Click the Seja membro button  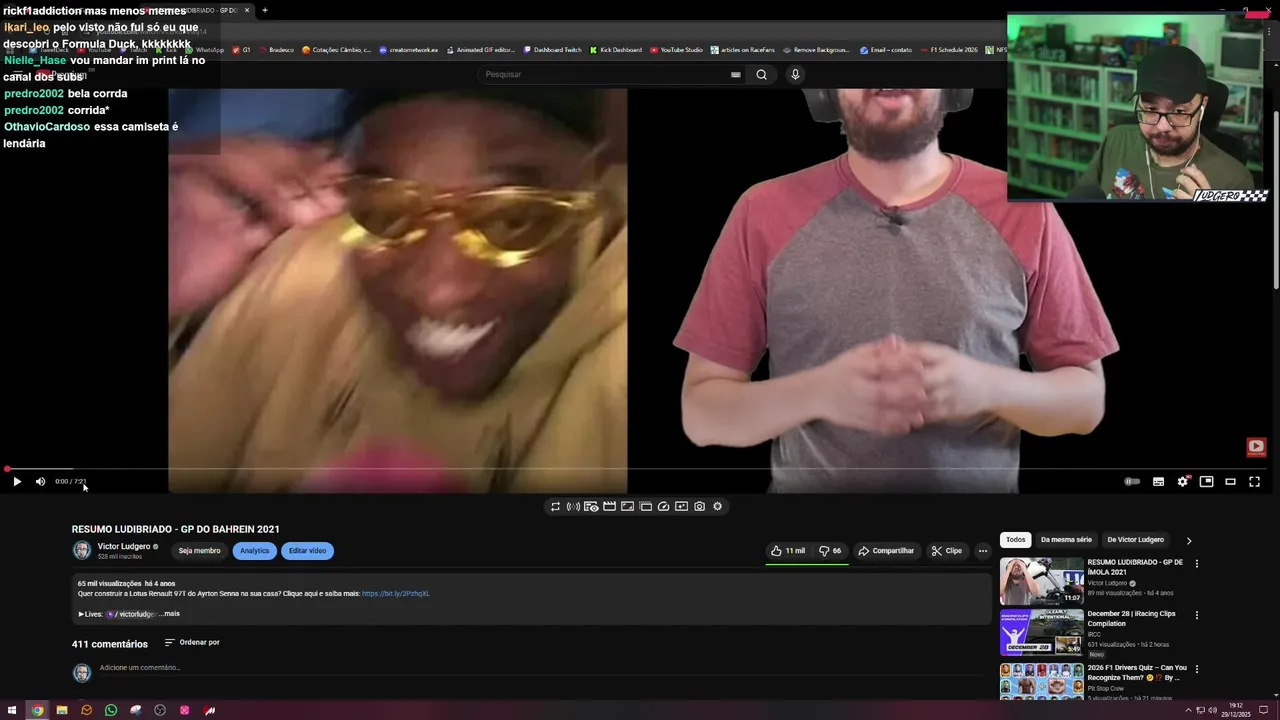(x=199, y=551)
